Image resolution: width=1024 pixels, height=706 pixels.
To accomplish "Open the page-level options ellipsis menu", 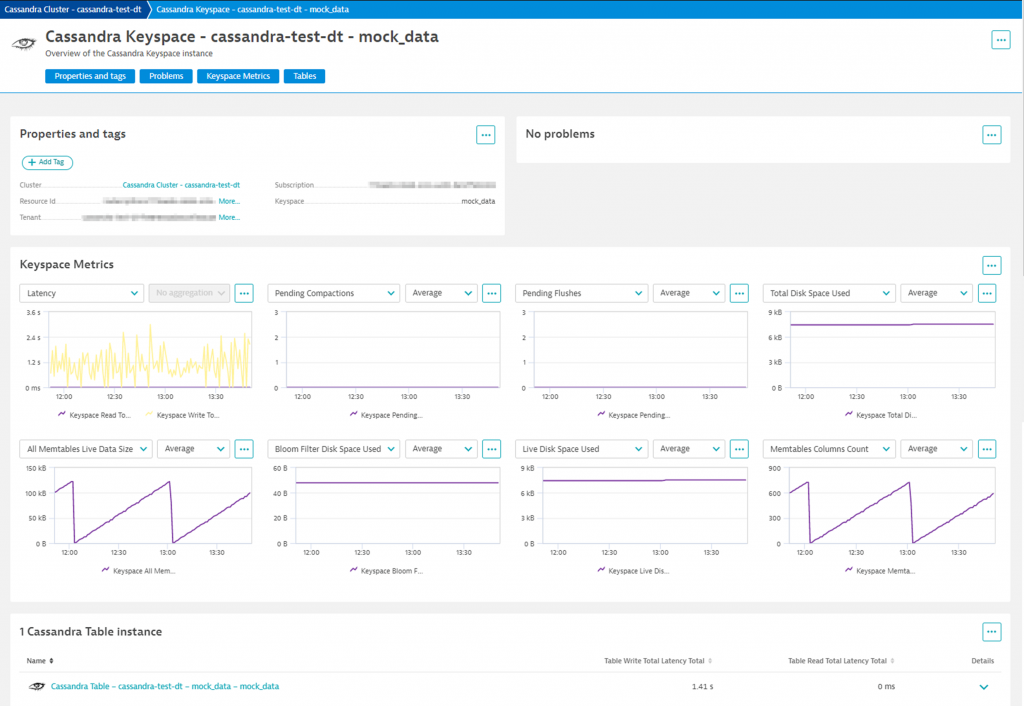I will 1000,39.
